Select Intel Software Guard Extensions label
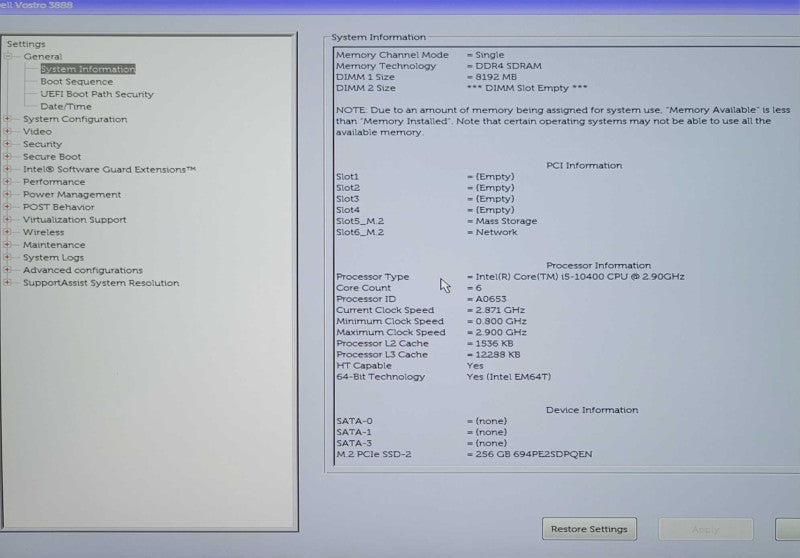 coord(109,169)
